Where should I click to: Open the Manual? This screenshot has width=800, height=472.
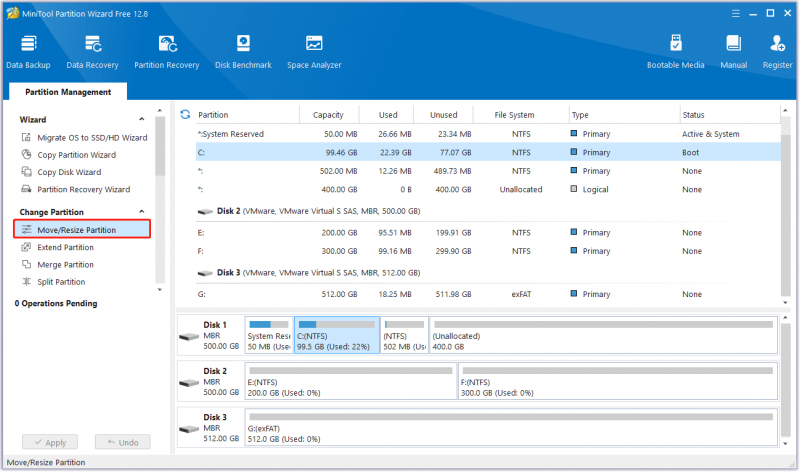tap(734, 52)
